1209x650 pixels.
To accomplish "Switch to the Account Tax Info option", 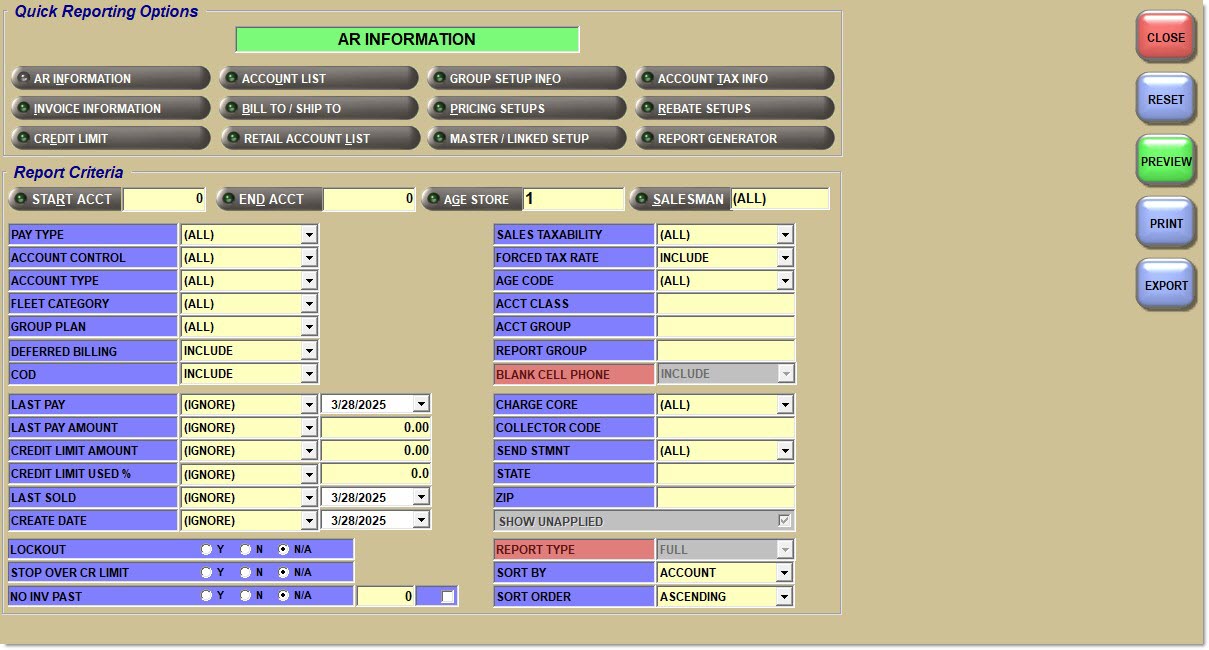I will (734, 79).
